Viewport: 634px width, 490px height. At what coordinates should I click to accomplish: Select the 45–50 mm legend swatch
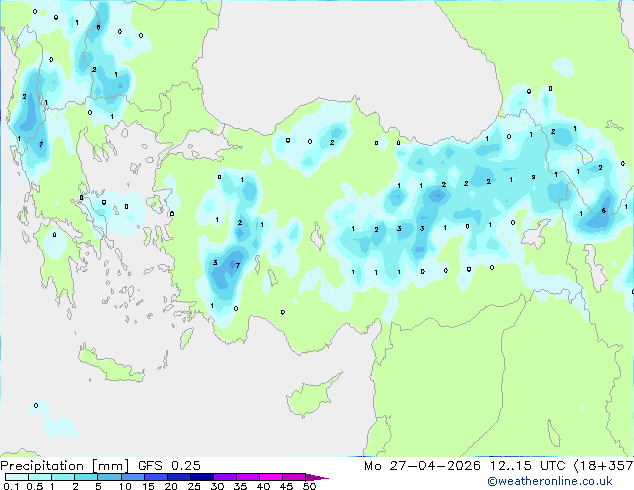294,477
